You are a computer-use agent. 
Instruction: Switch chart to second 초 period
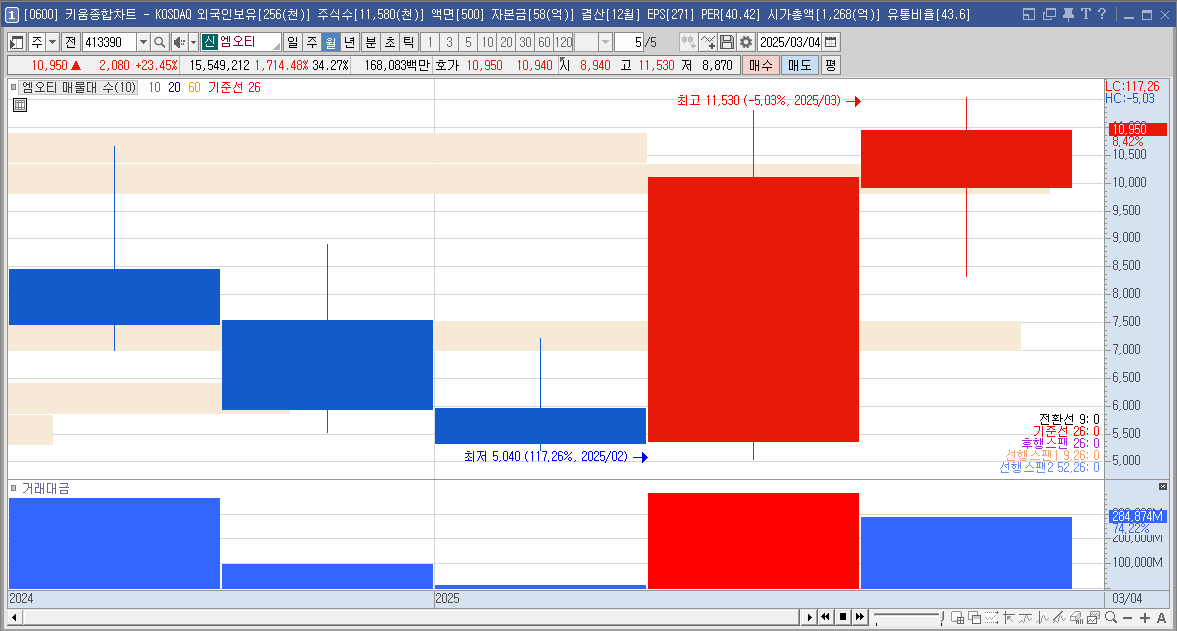pos(390,43)
